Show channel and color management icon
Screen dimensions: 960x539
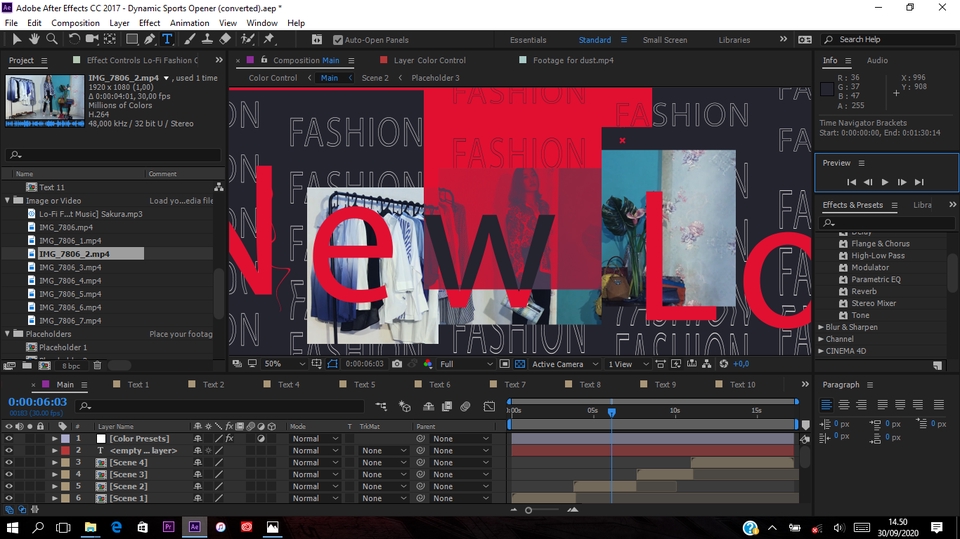point(427,364)
